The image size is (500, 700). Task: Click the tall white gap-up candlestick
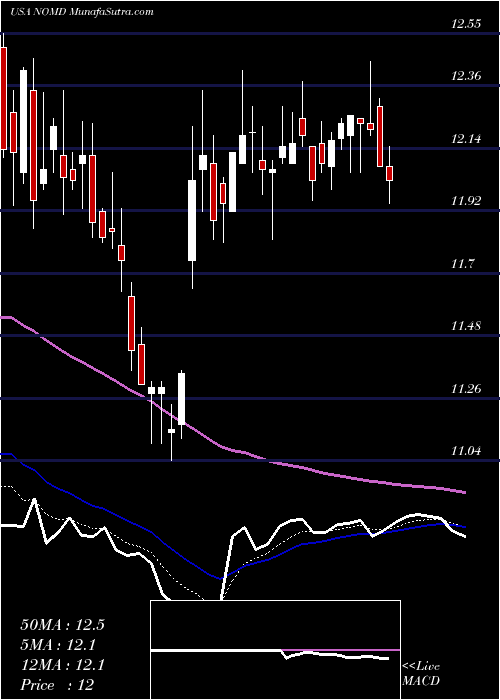pos(192,220)
